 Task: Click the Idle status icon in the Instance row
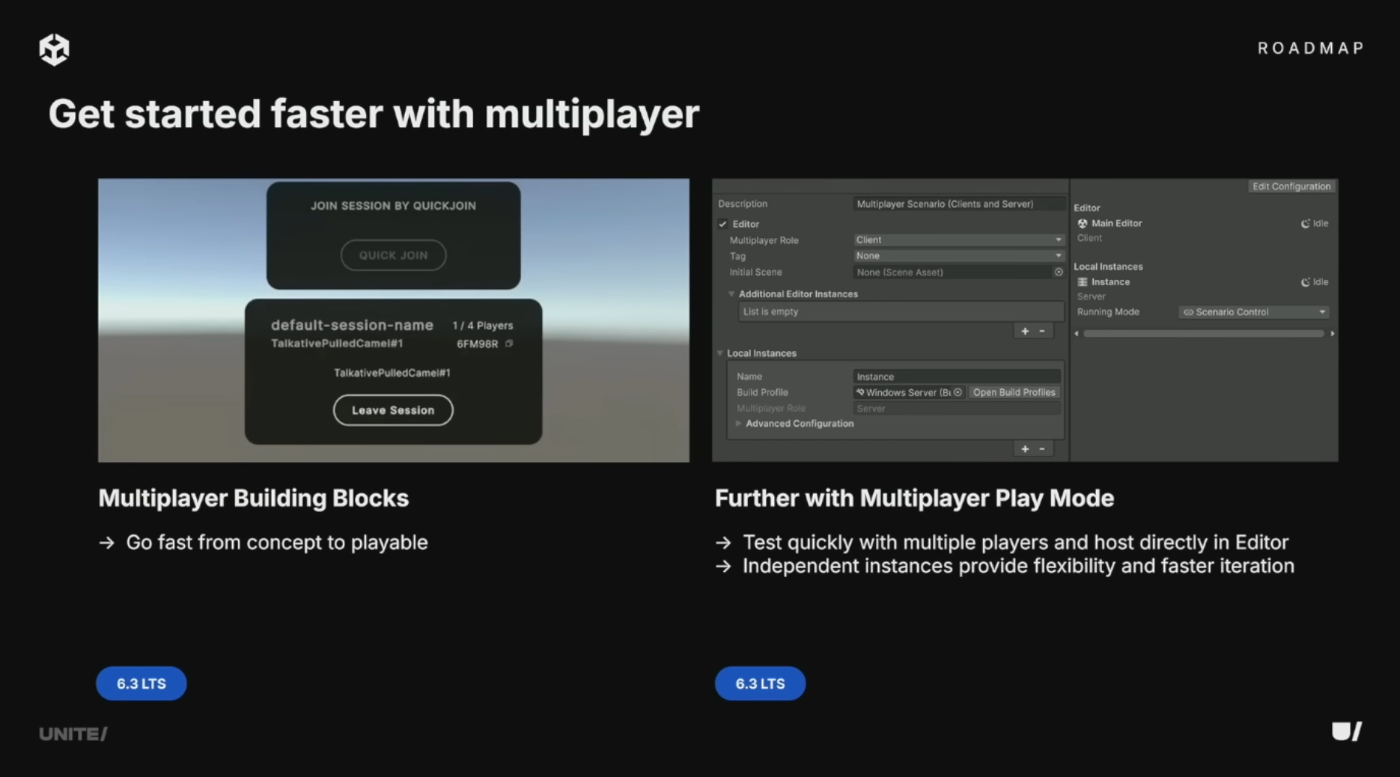coord(1306,282)
